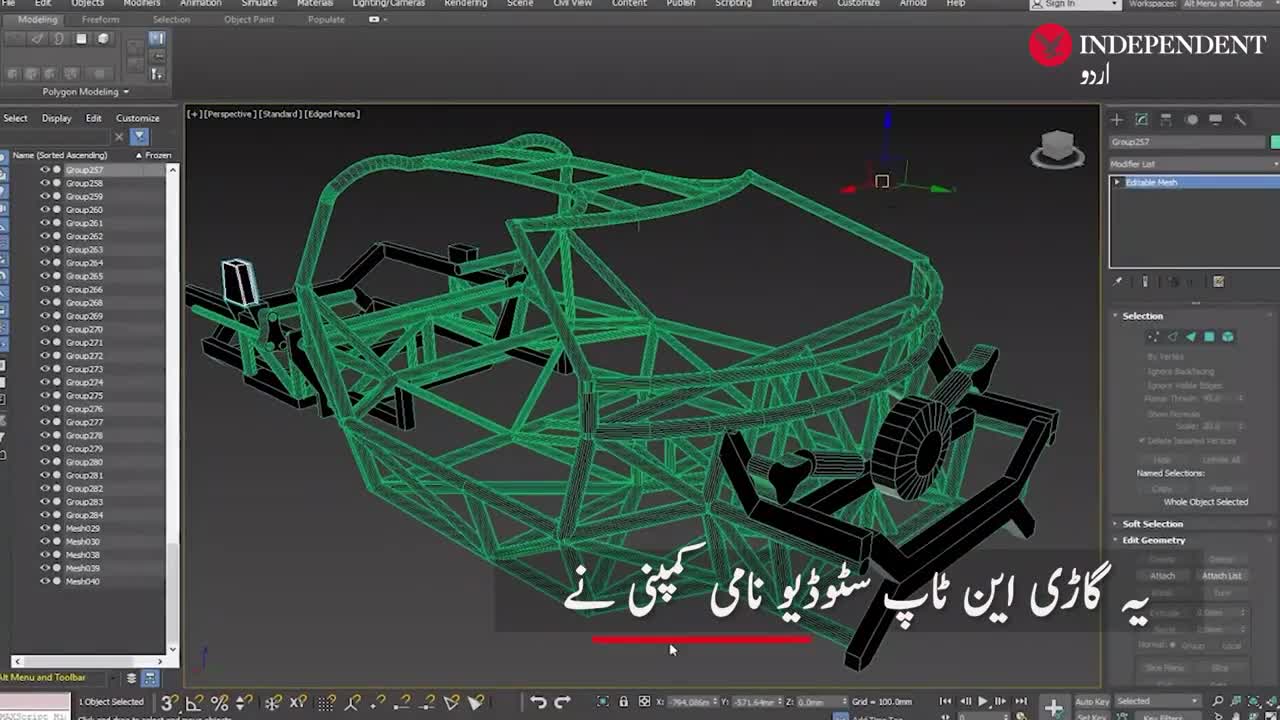Toggle visibility eye for Group260
Viewport: 1280px width, 720px height.
pyautogui.click(x=45, y=210)
